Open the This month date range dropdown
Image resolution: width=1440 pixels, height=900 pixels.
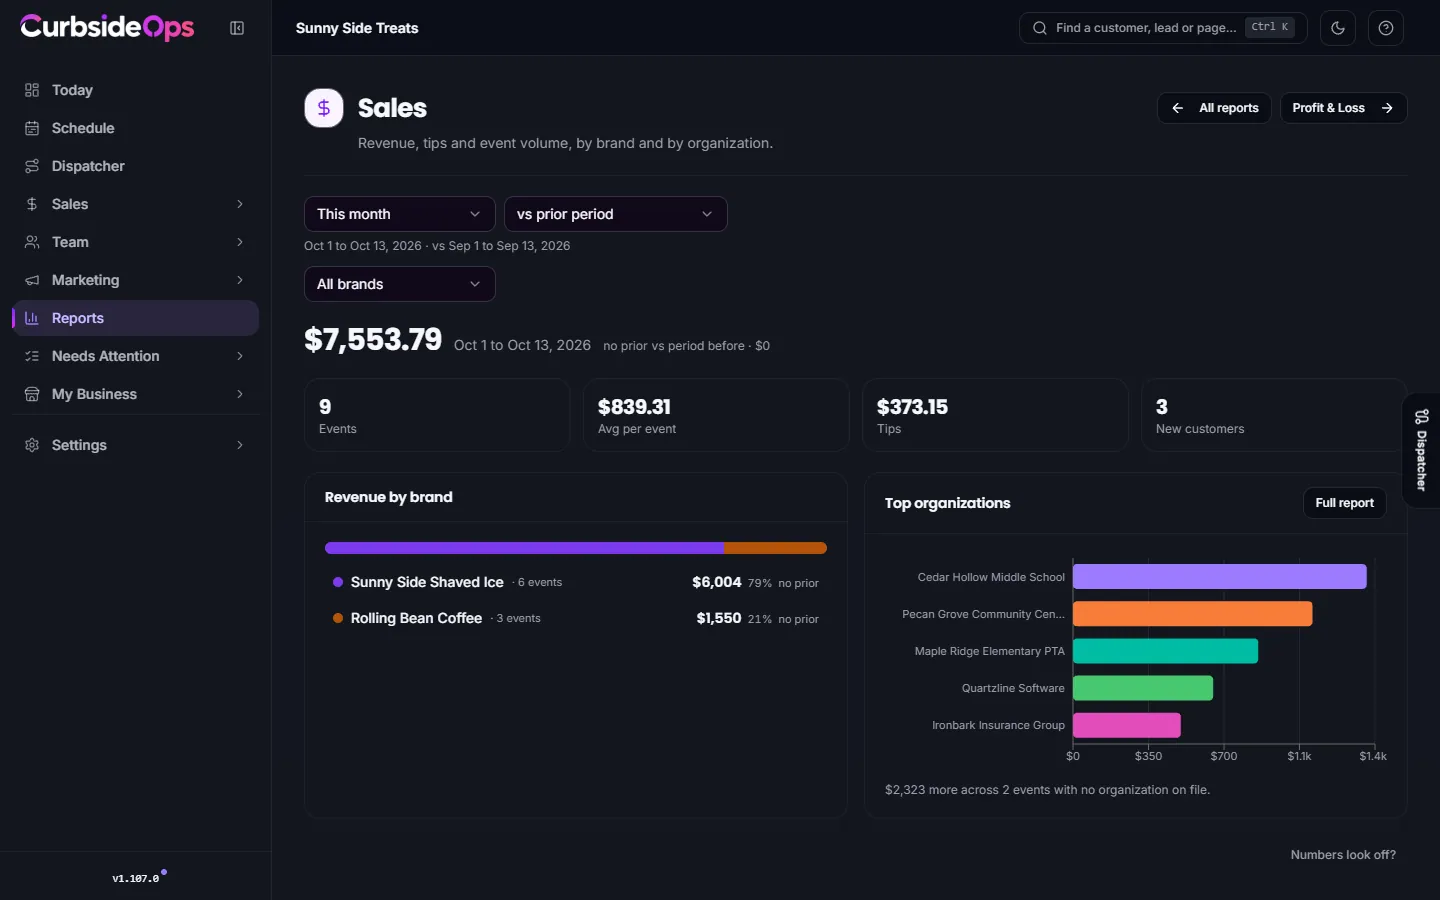click(399, 214)
